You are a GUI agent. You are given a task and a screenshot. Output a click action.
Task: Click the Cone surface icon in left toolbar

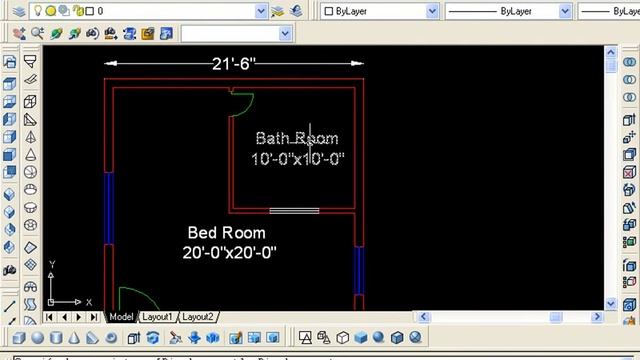(x=30, y=155)
